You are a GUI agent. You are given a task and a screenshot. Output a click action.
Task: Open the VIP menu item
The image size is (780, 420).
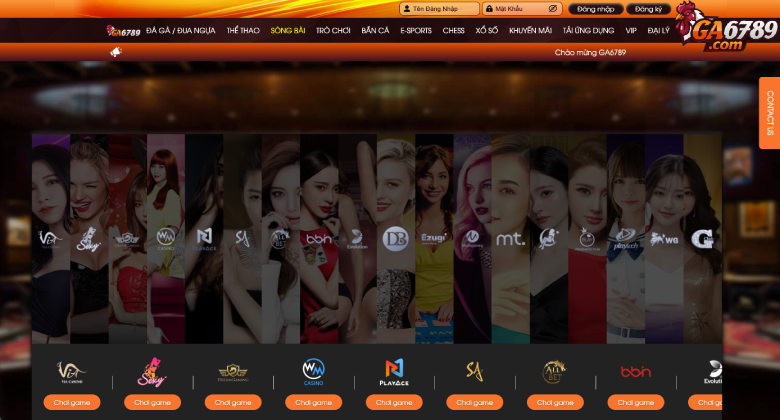[631, 30]
